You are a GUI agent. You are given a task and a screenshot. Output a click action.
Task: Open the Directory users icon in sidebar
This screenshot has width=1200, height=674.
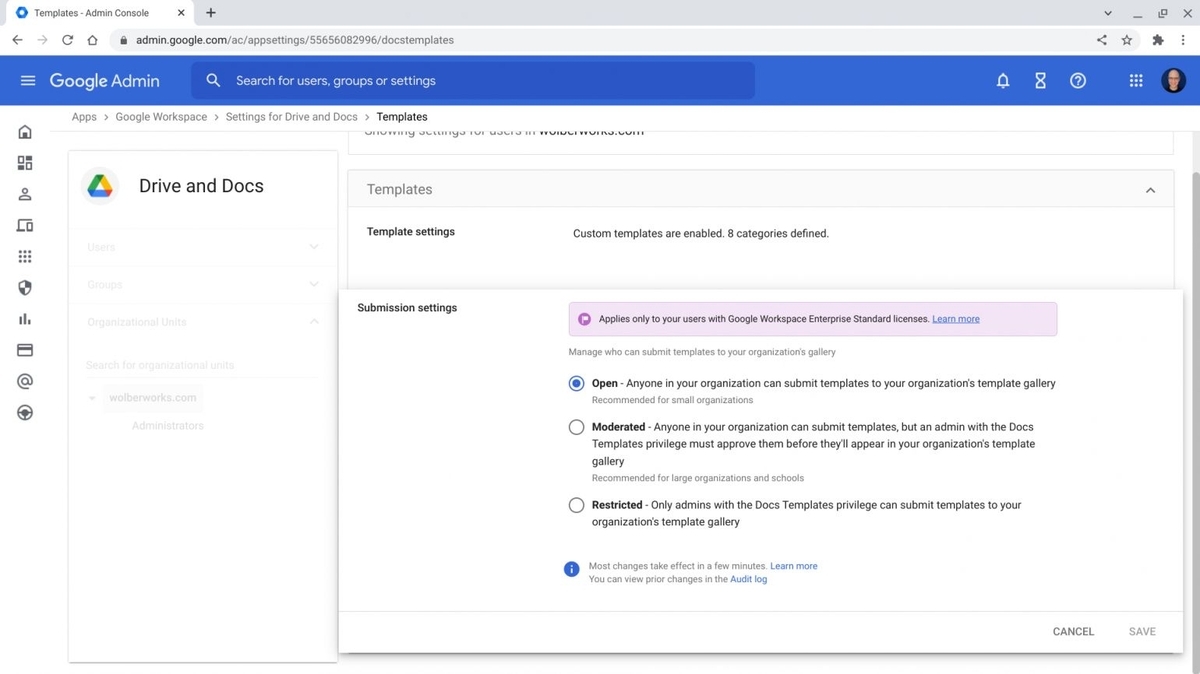coord(24,194)
